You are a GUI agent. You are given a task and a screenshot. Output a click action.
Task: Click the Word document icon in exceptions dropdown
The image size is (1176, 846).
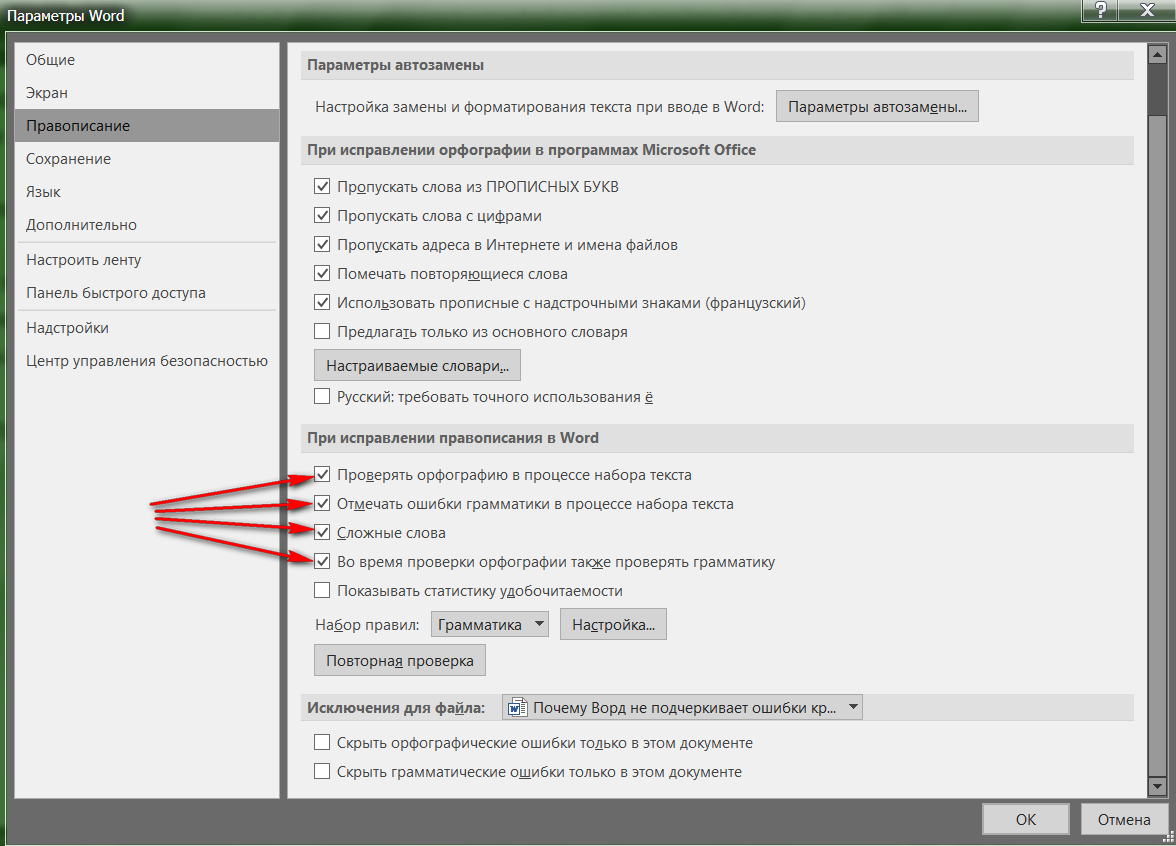(517, 708)
